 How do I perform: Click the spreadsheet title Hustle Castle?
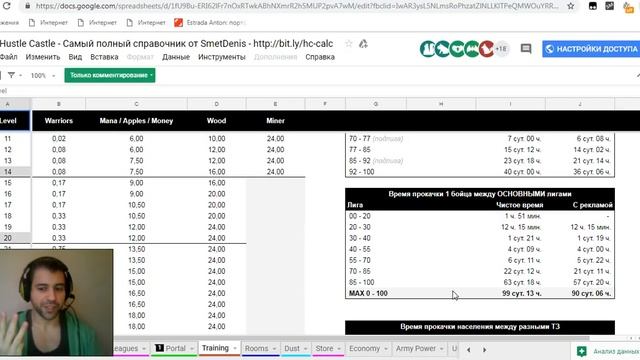pyautogui.click(x=167, y=43)
